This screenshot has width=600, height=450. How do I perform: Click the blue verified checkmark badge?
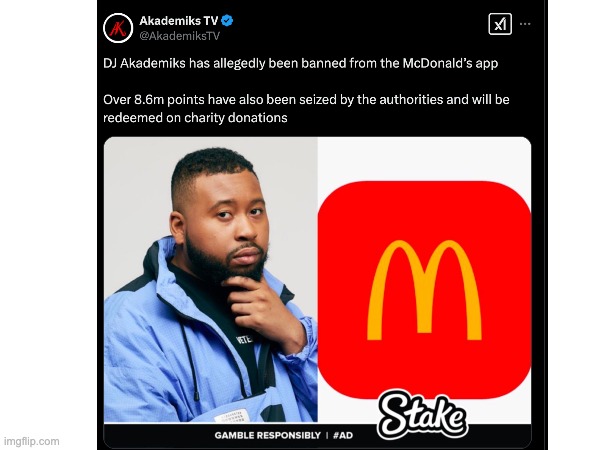coord(227,20)
